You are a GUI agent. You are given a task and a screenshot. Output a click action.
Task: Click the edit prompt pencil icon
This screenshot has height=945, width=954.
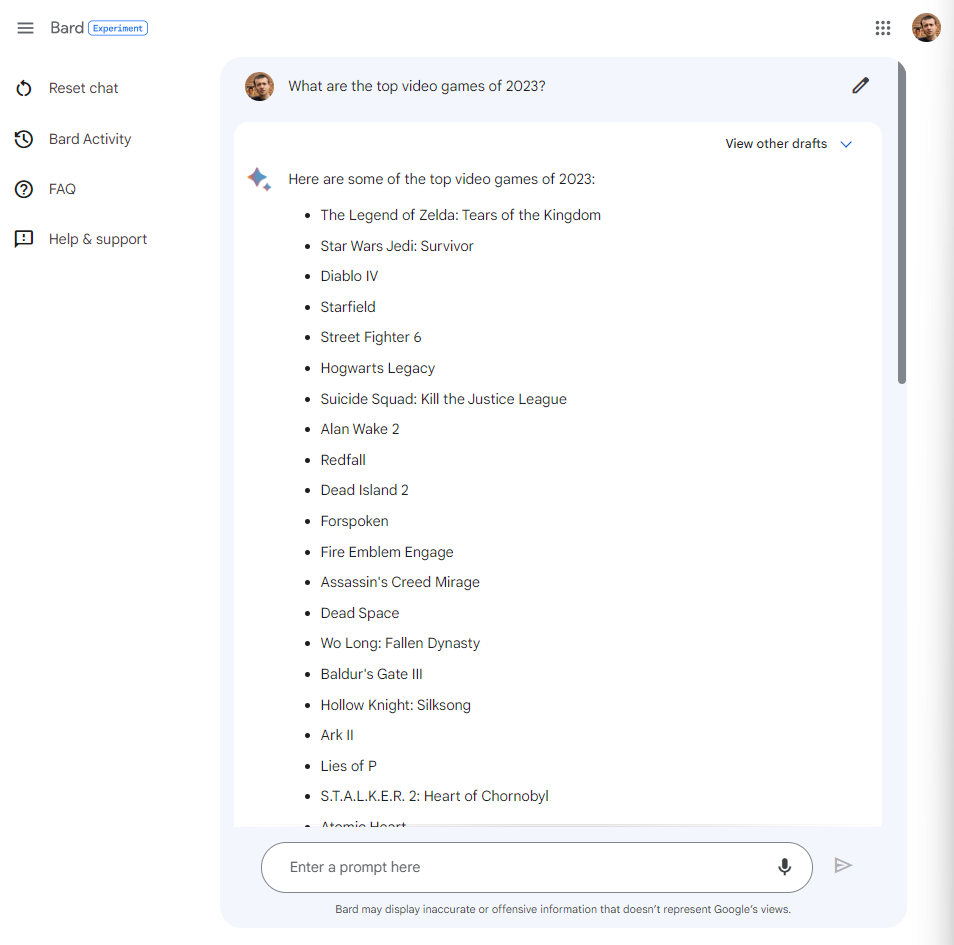click(x=860, y=86)
